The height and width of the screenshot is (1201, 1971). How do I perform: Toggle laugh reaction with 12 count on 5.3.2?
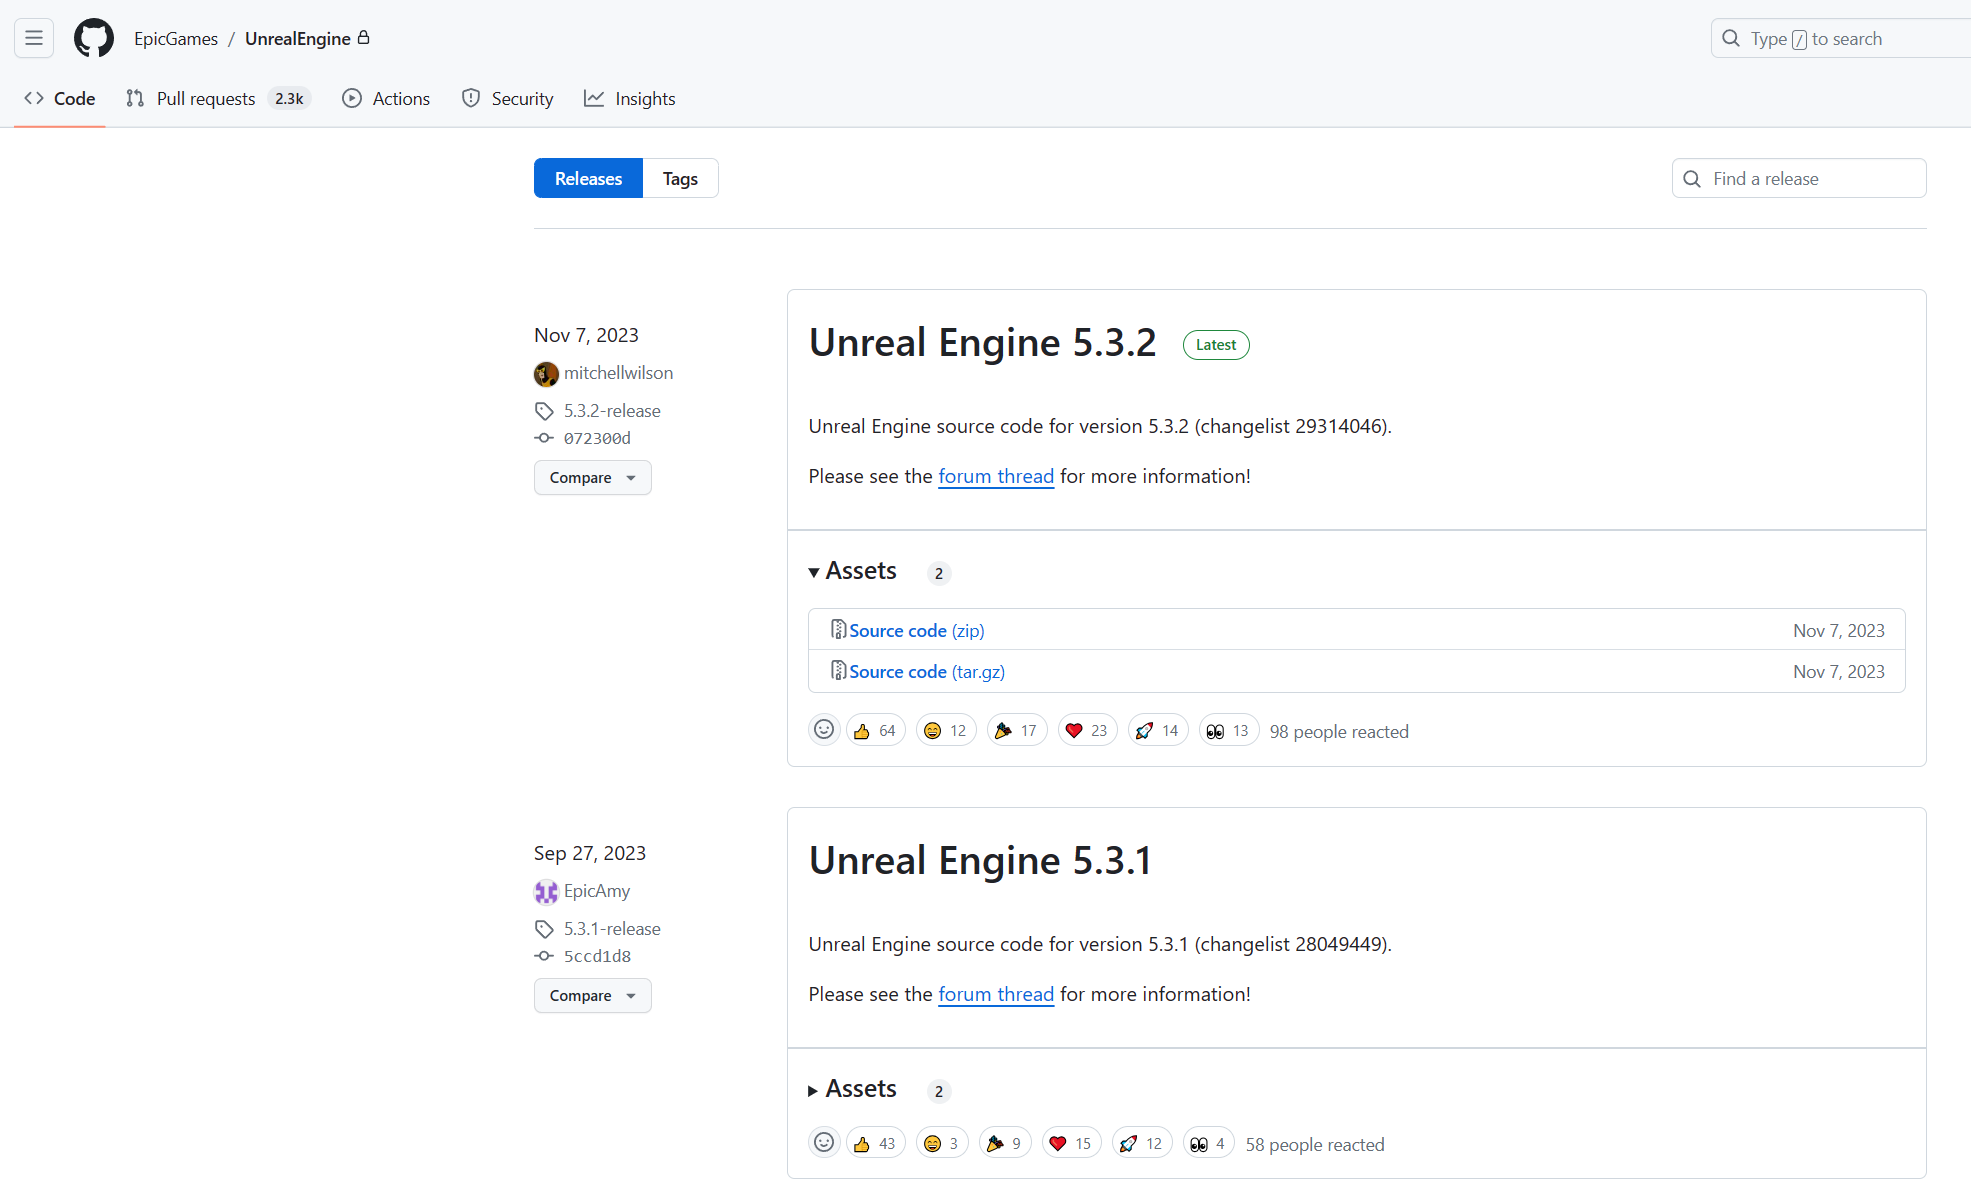[x=946, y=731]
